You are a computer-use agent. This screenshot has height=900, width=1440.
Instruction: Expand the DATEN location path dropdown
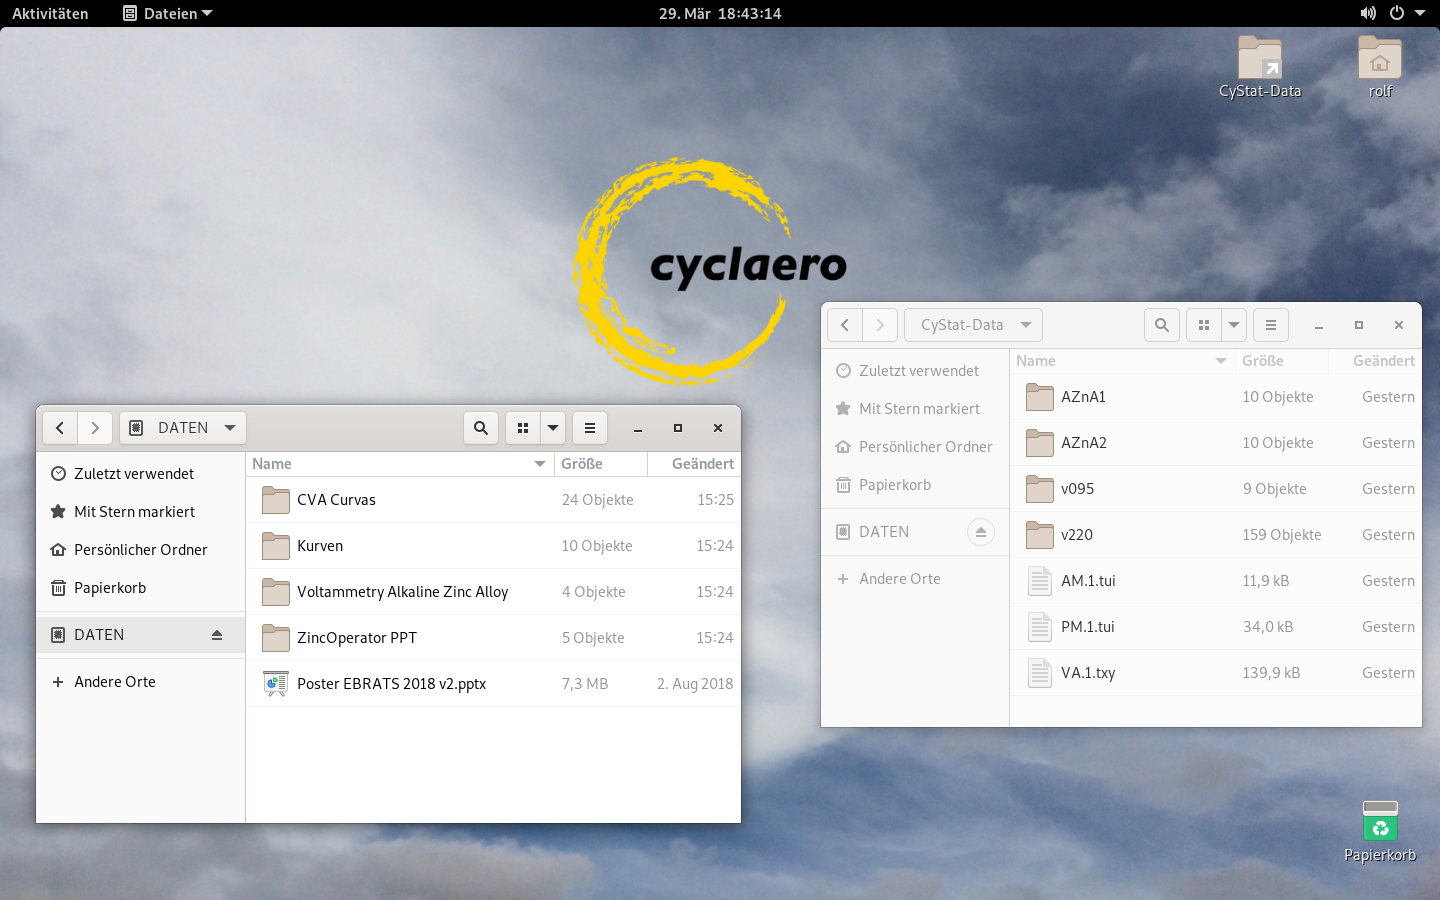point(230,428)
